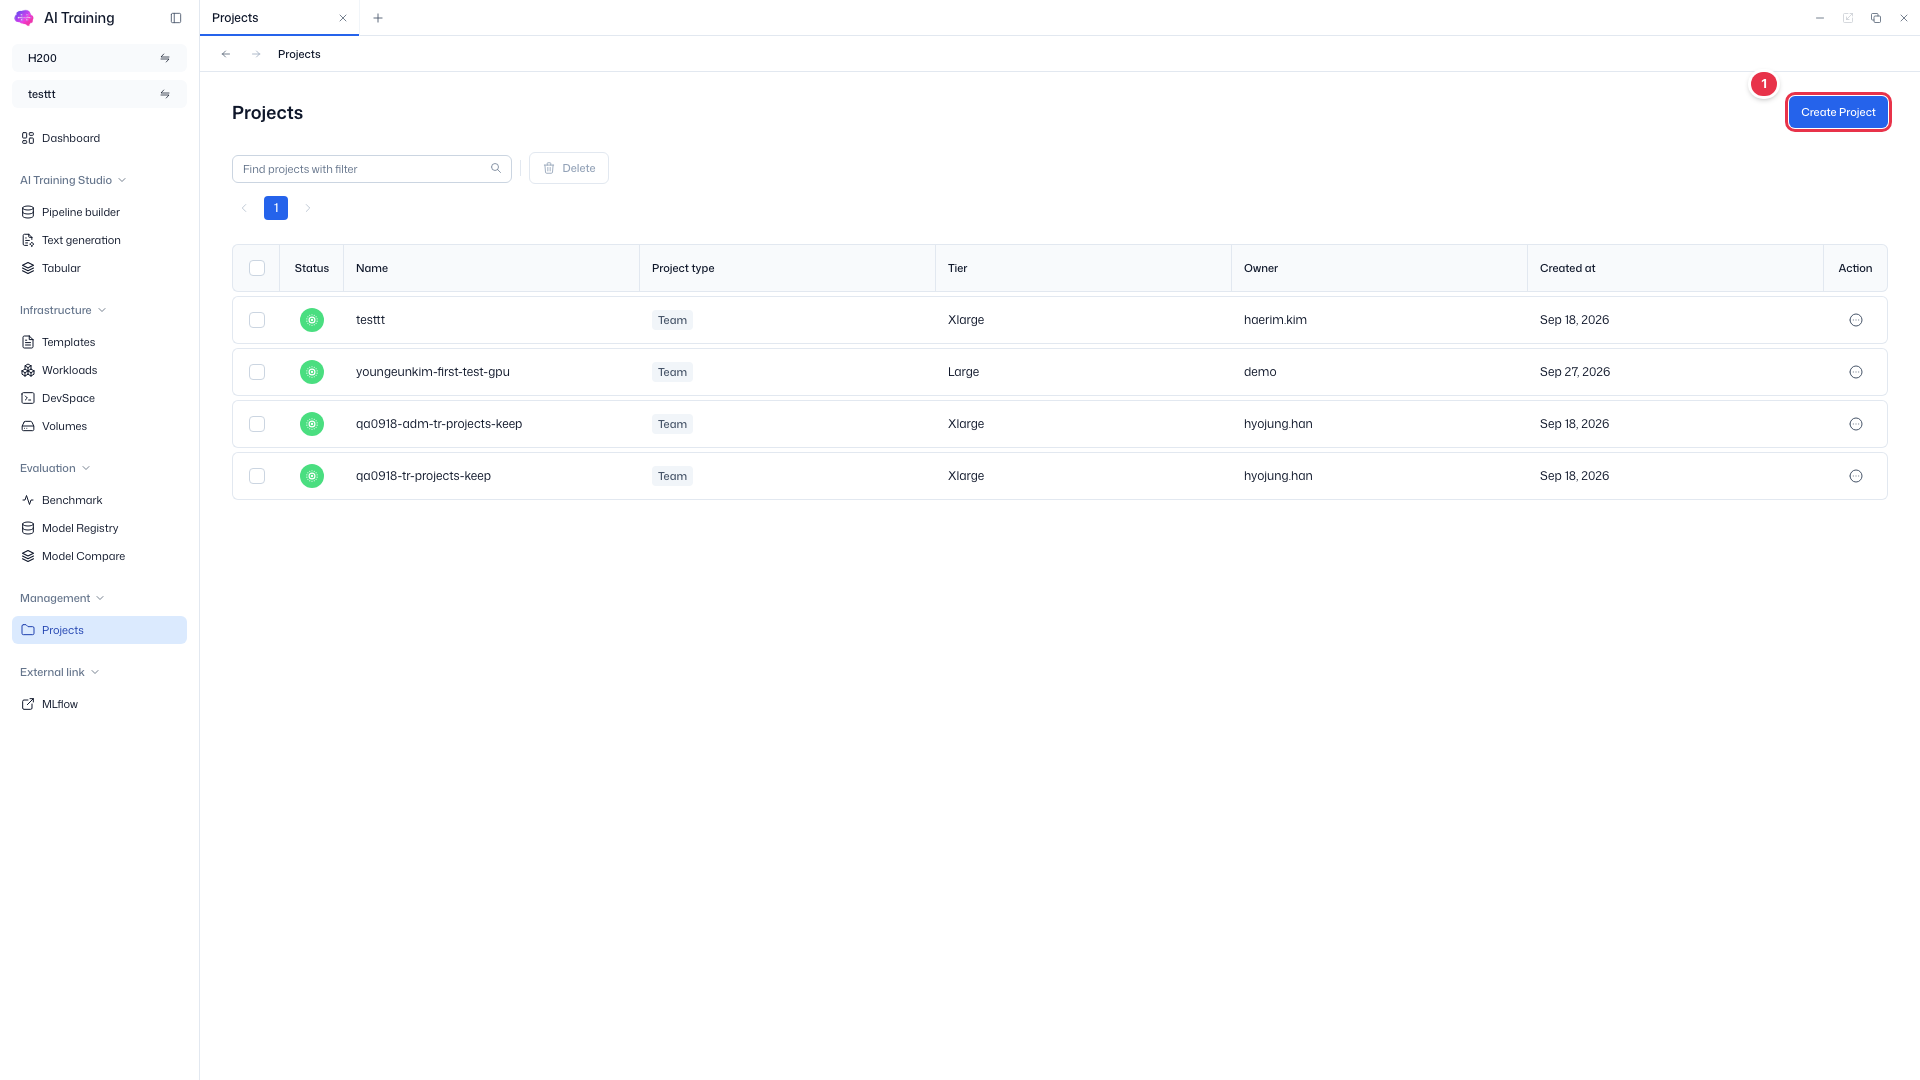This screenshot has height=1080, width=1920.
Task: Check the testtt project row checkbox
Action: coord(257,320)
